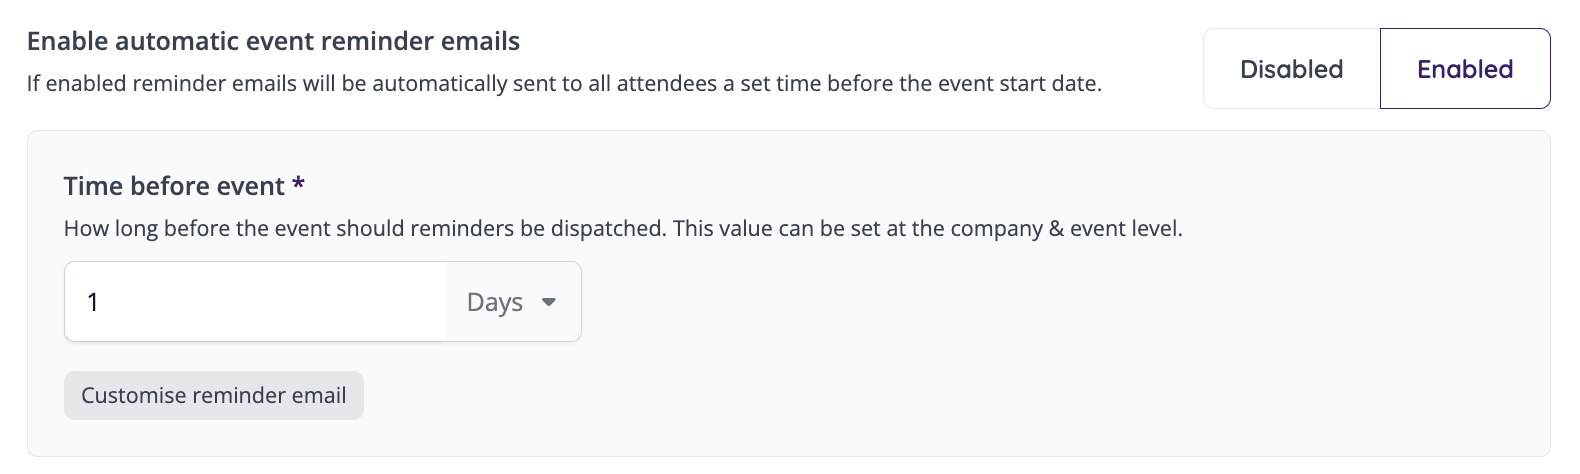Click the word Days in the unit selector
1580x474 pixels.
(495, 302)
